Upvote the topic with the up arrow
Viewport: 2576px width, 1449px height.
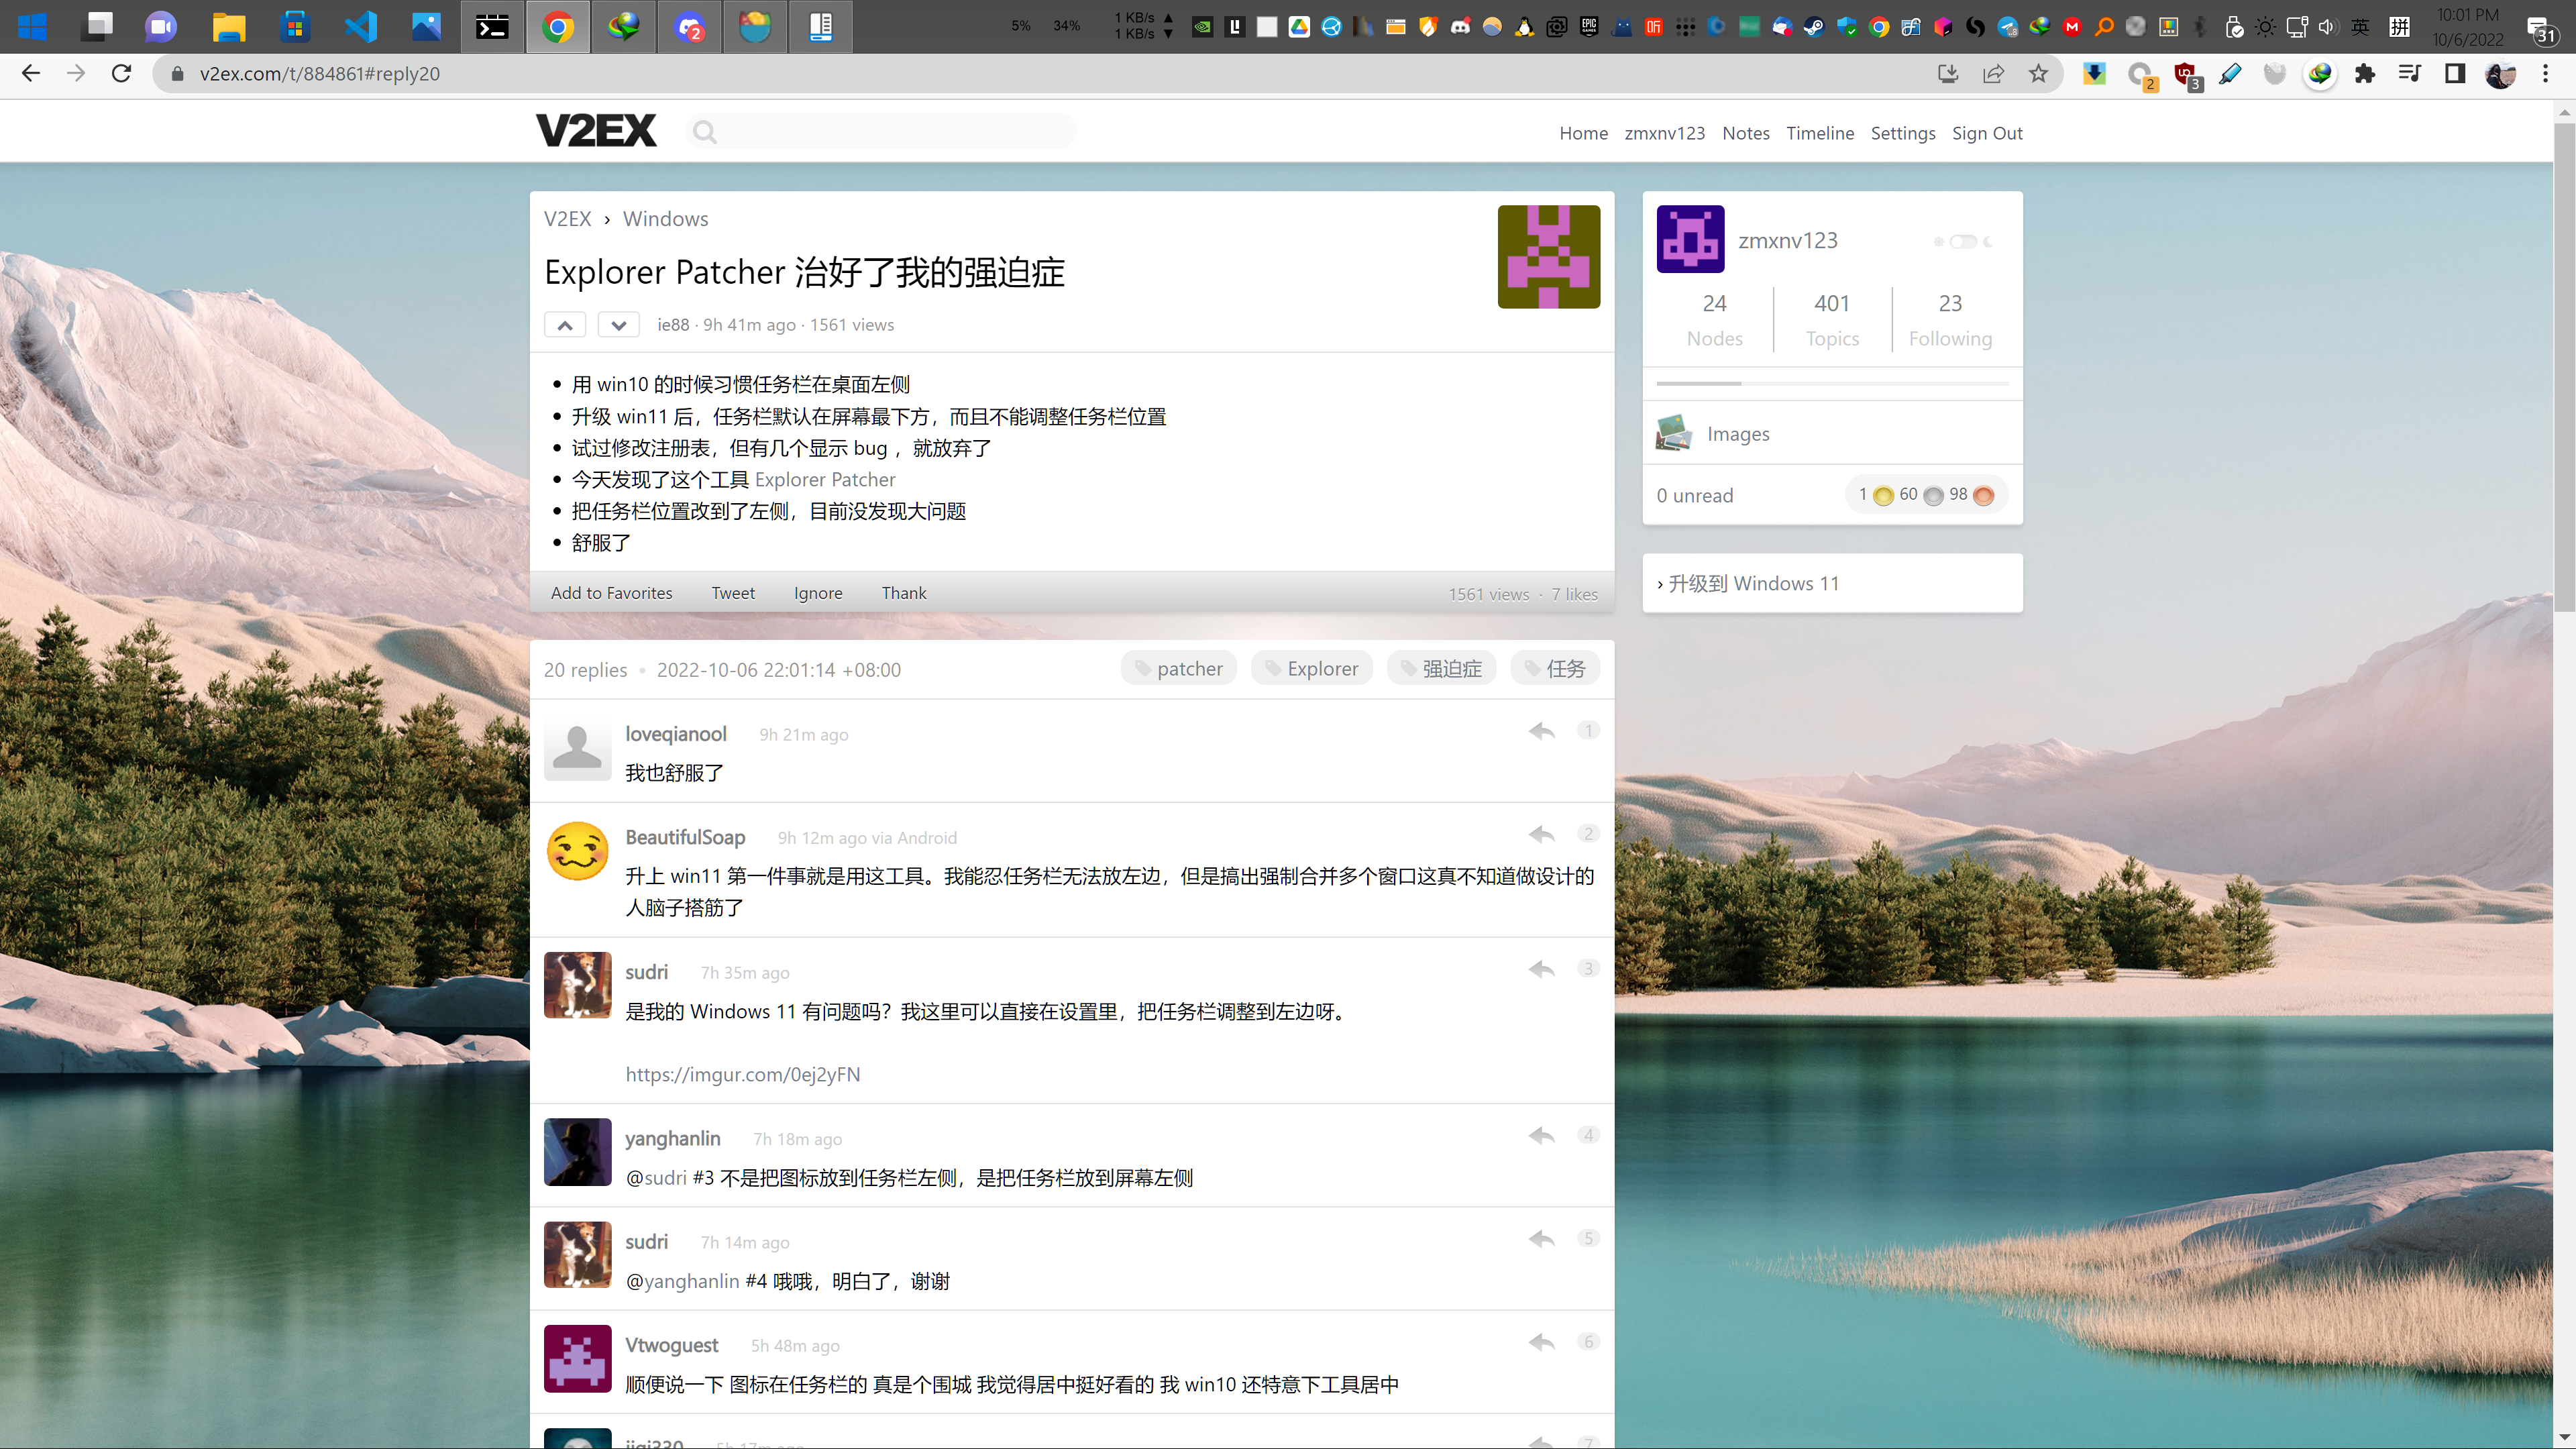(565, 325)
